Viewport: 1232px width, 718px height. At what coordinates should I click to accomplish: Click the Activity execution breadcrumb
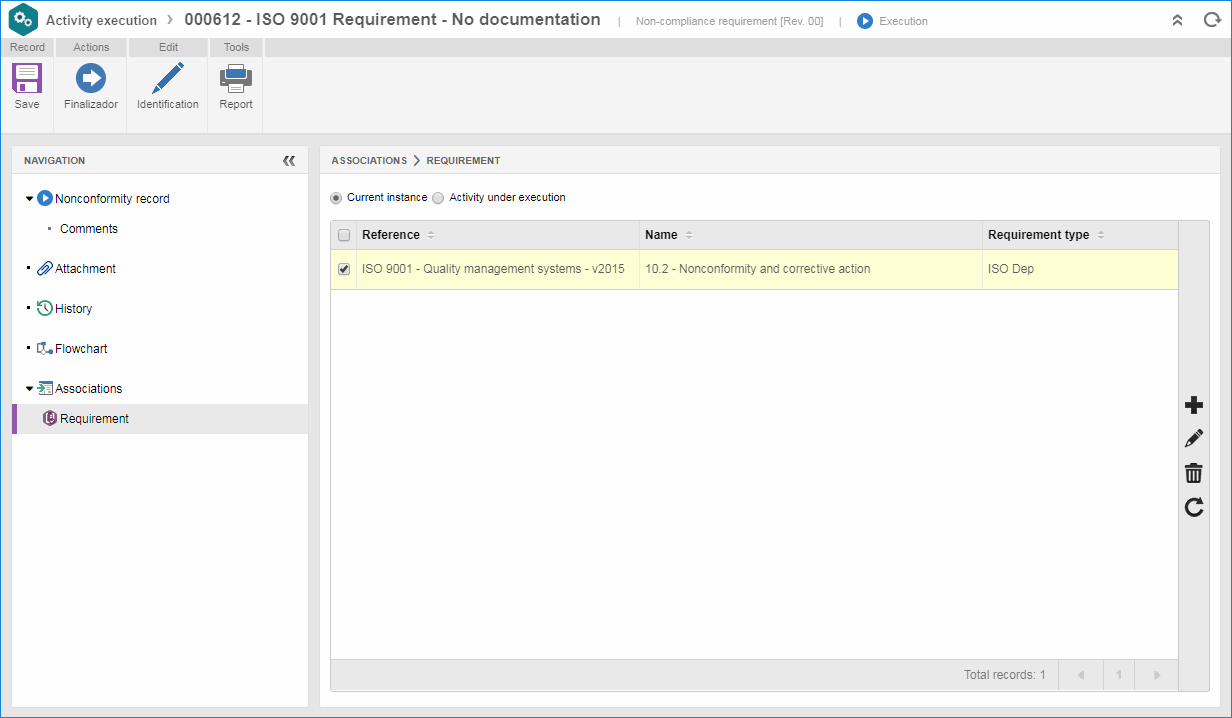coord(101,20)
